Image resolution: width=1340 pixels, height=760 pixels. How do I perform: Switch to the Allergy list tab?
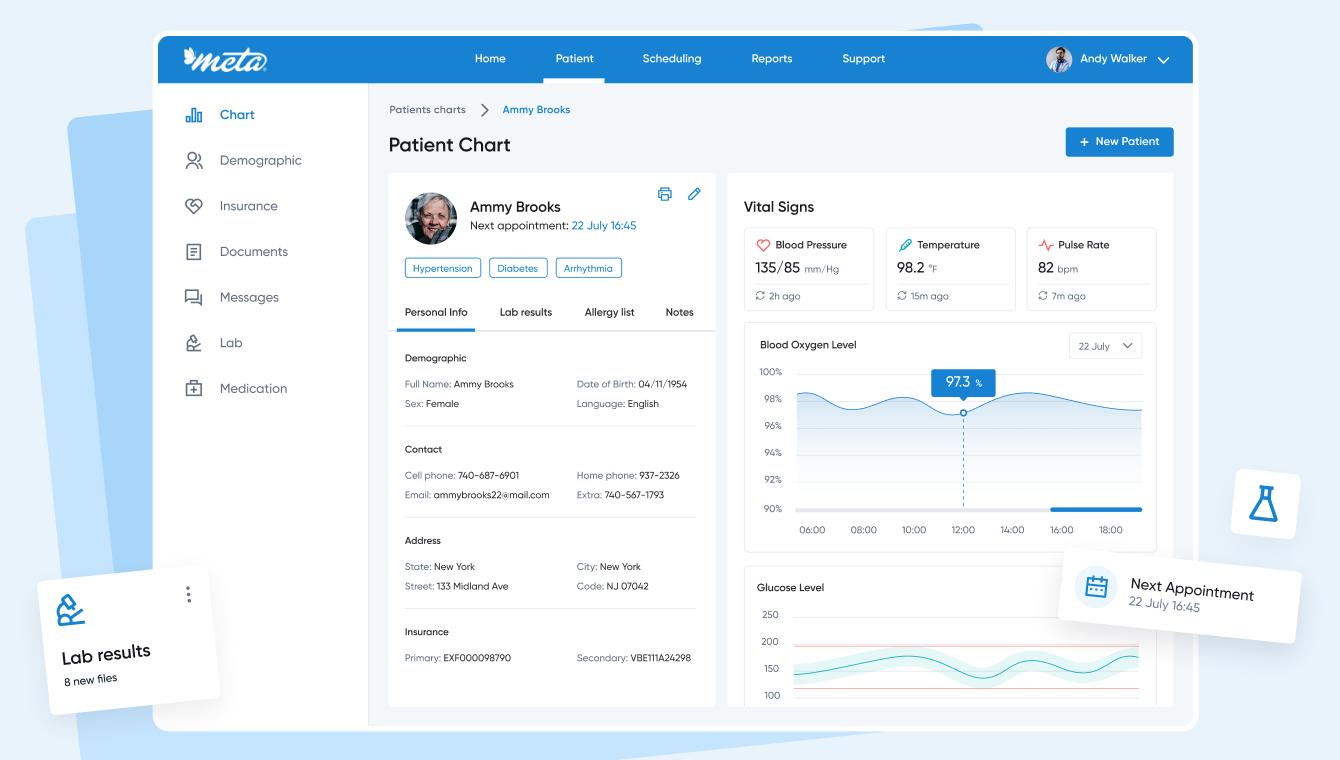tap(610, 312)
